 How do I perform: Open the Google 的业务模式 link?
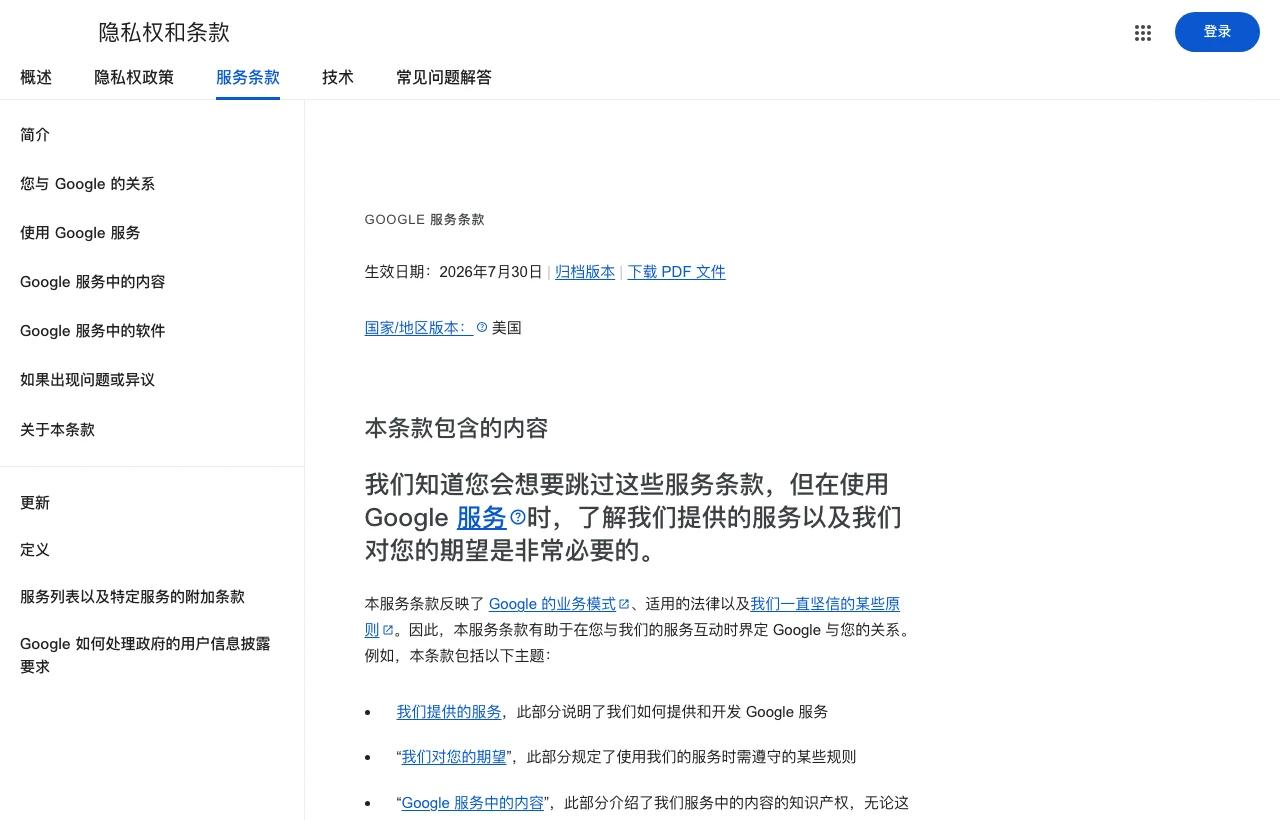(x=552, y=603)
